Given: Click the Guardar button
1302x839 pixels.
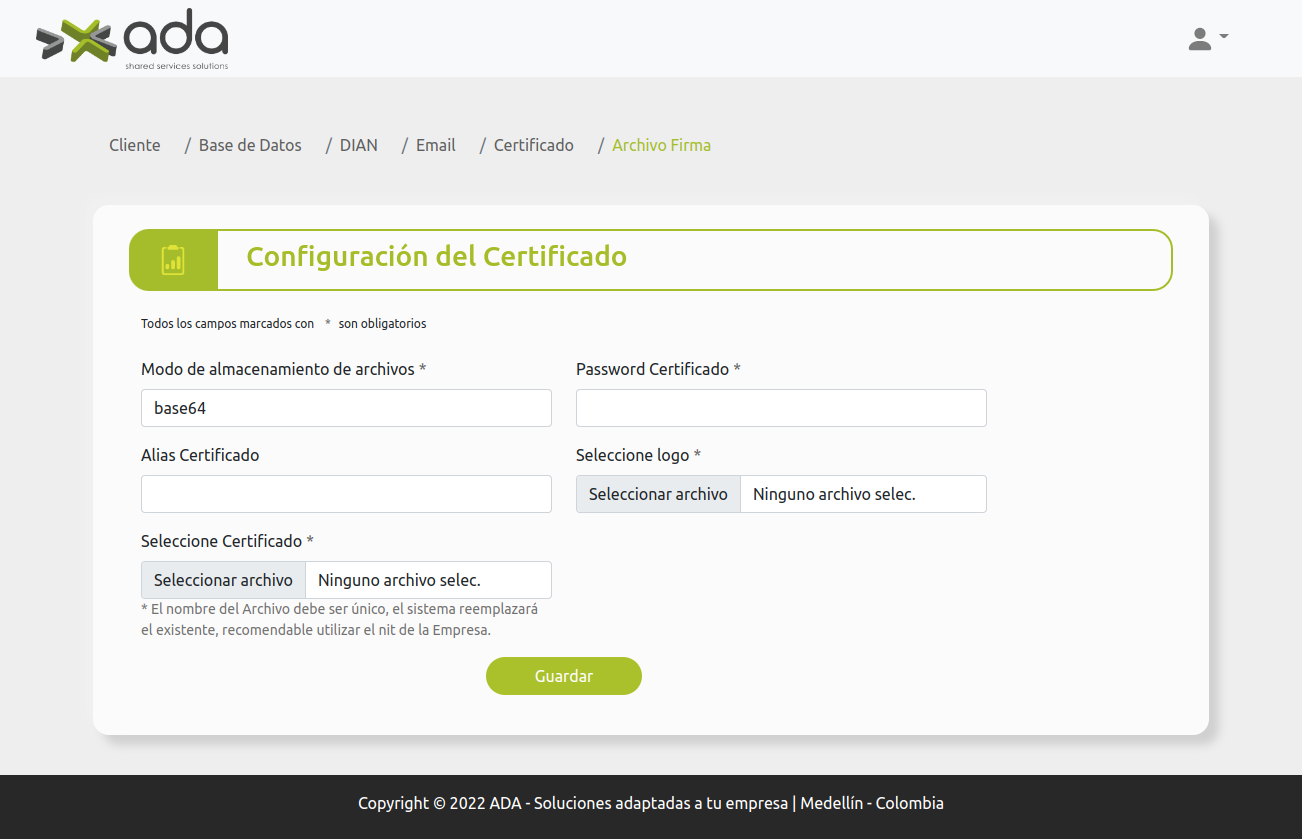Looking at the screenshot, I should pyautogui.click(x=563, y=676).
